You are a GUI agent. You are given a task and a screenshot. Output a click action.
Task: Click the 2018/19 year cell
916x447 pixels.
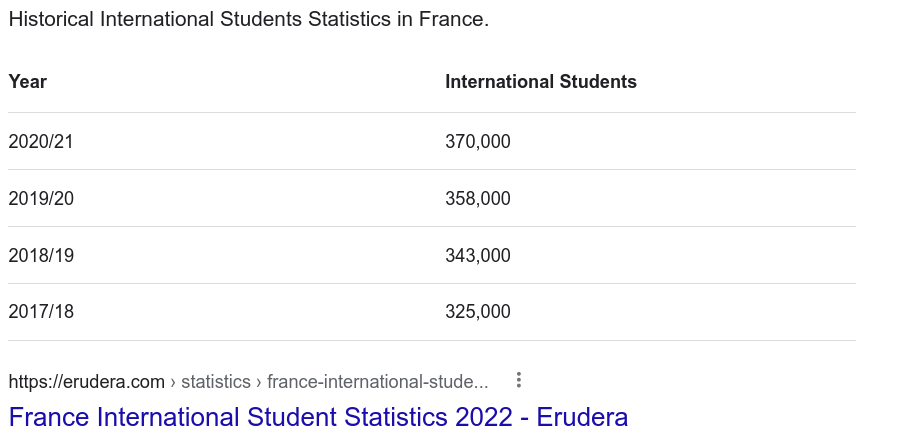tap(41, 255)
